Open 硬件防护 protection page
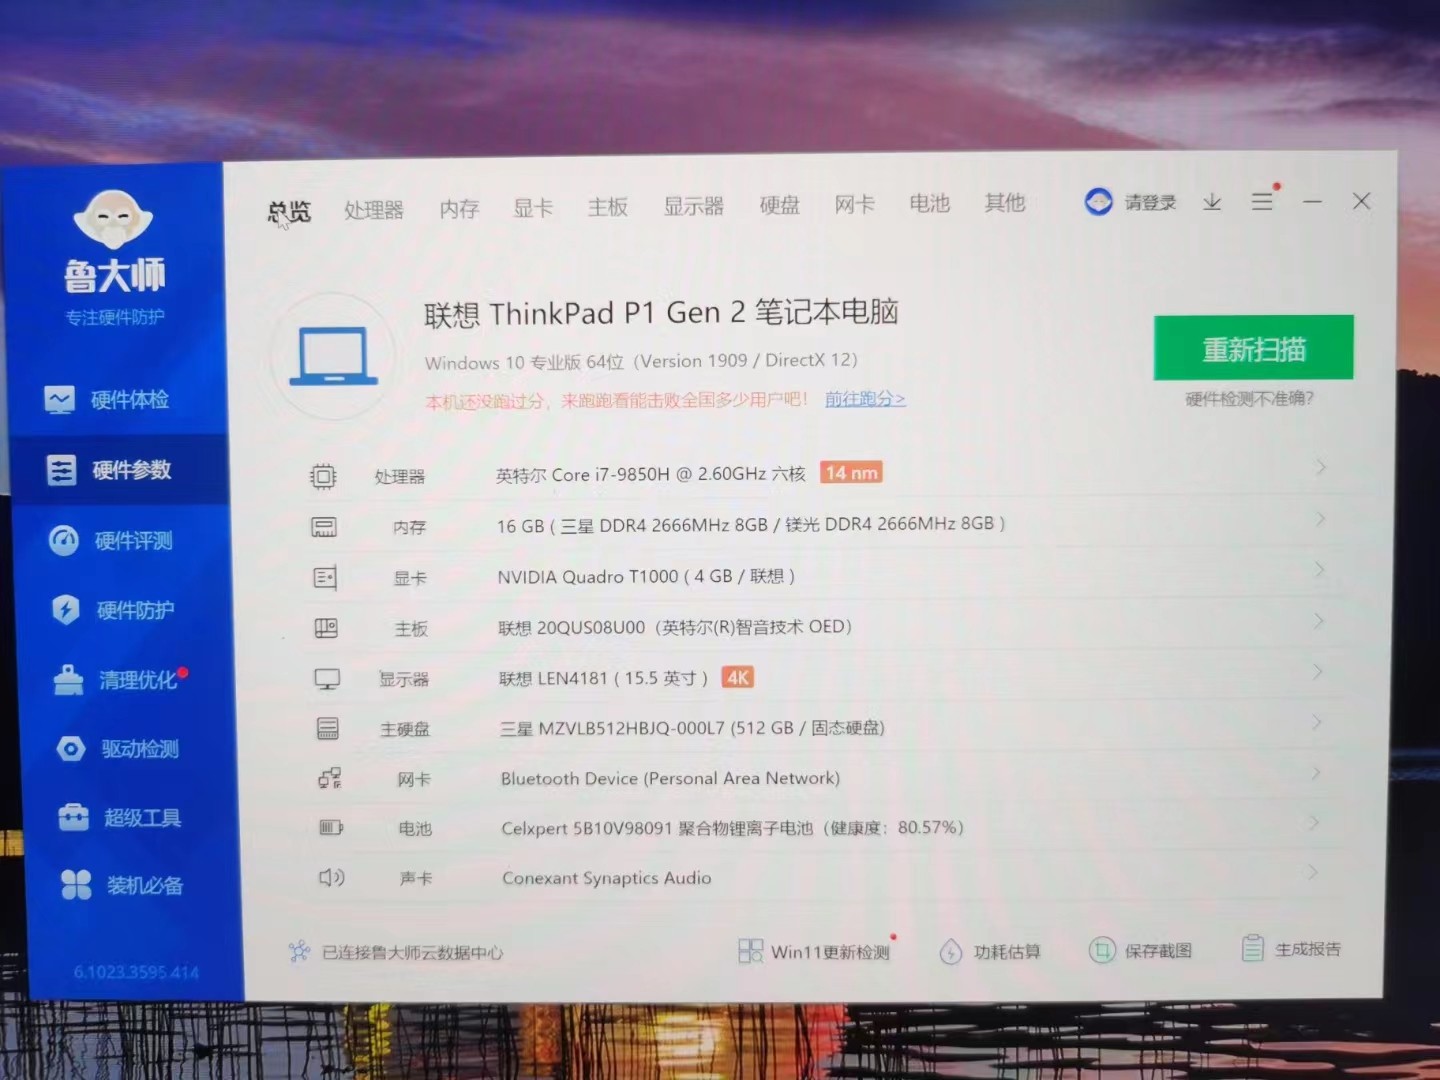The image size is (1440, 1080). click(x=113, y=610)
